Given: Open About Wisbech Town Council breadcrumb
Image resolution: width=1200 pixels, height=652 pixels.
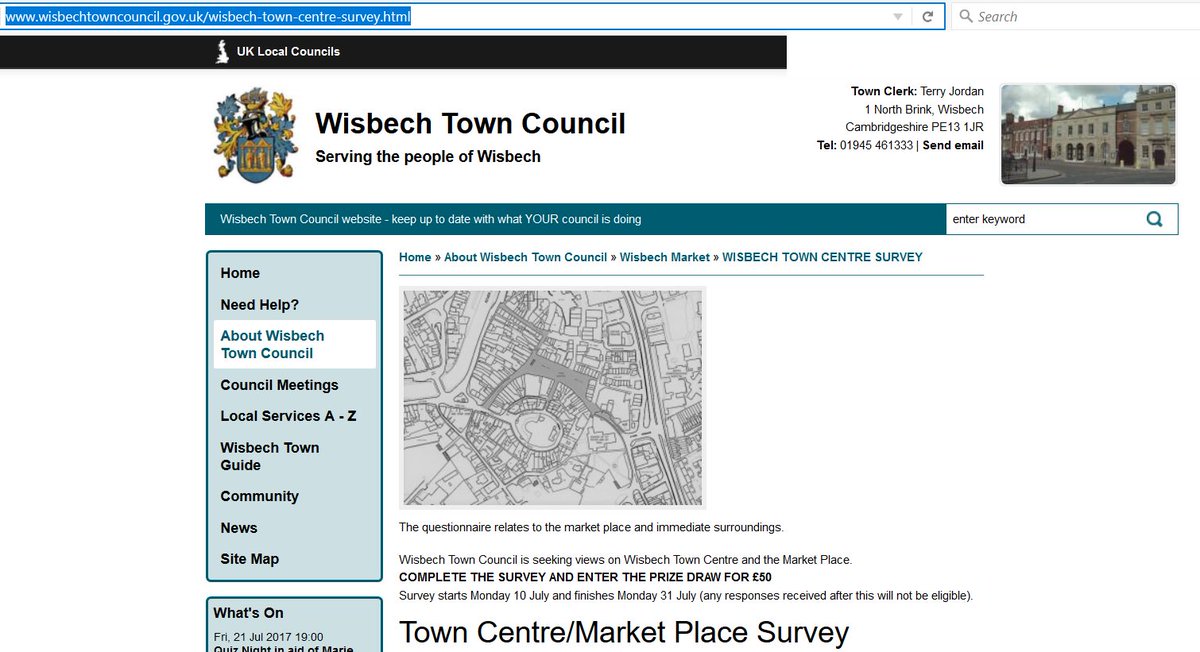Looking at the screenshot, I should click(526, 258).
